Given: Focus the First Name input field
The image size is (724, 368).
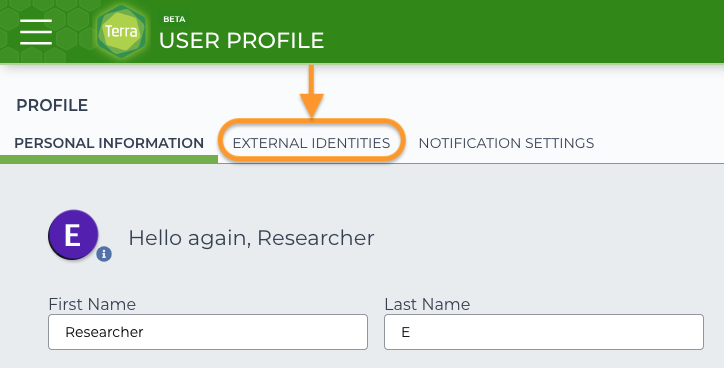Looking at the screenshot, I should coord(208,332).
